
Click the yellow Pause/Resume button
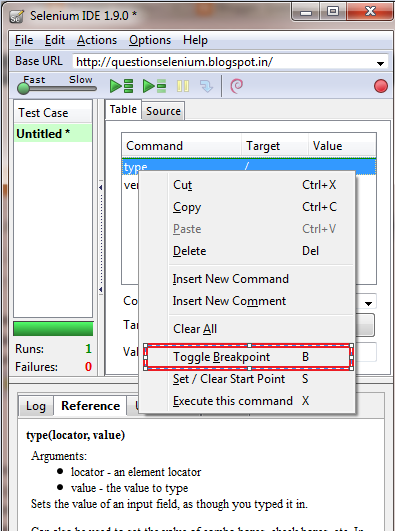pyautogui.click(x=183, y=86)
